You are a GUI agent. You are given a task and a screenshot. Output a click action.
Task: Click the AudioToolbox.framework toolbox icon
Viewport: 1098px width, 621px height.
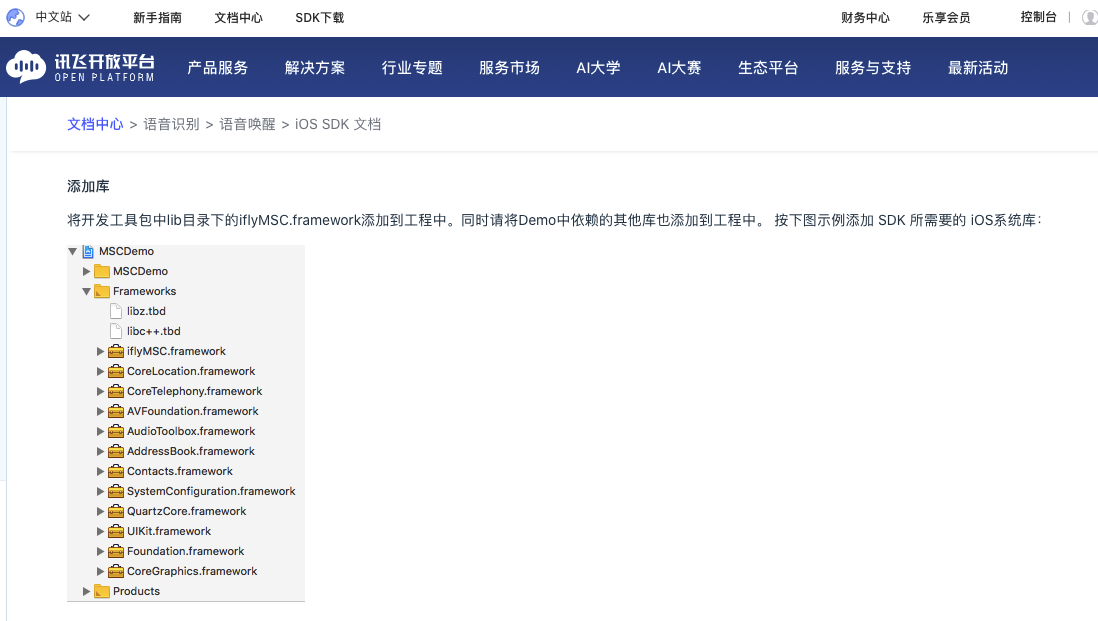tap(116, 431)
